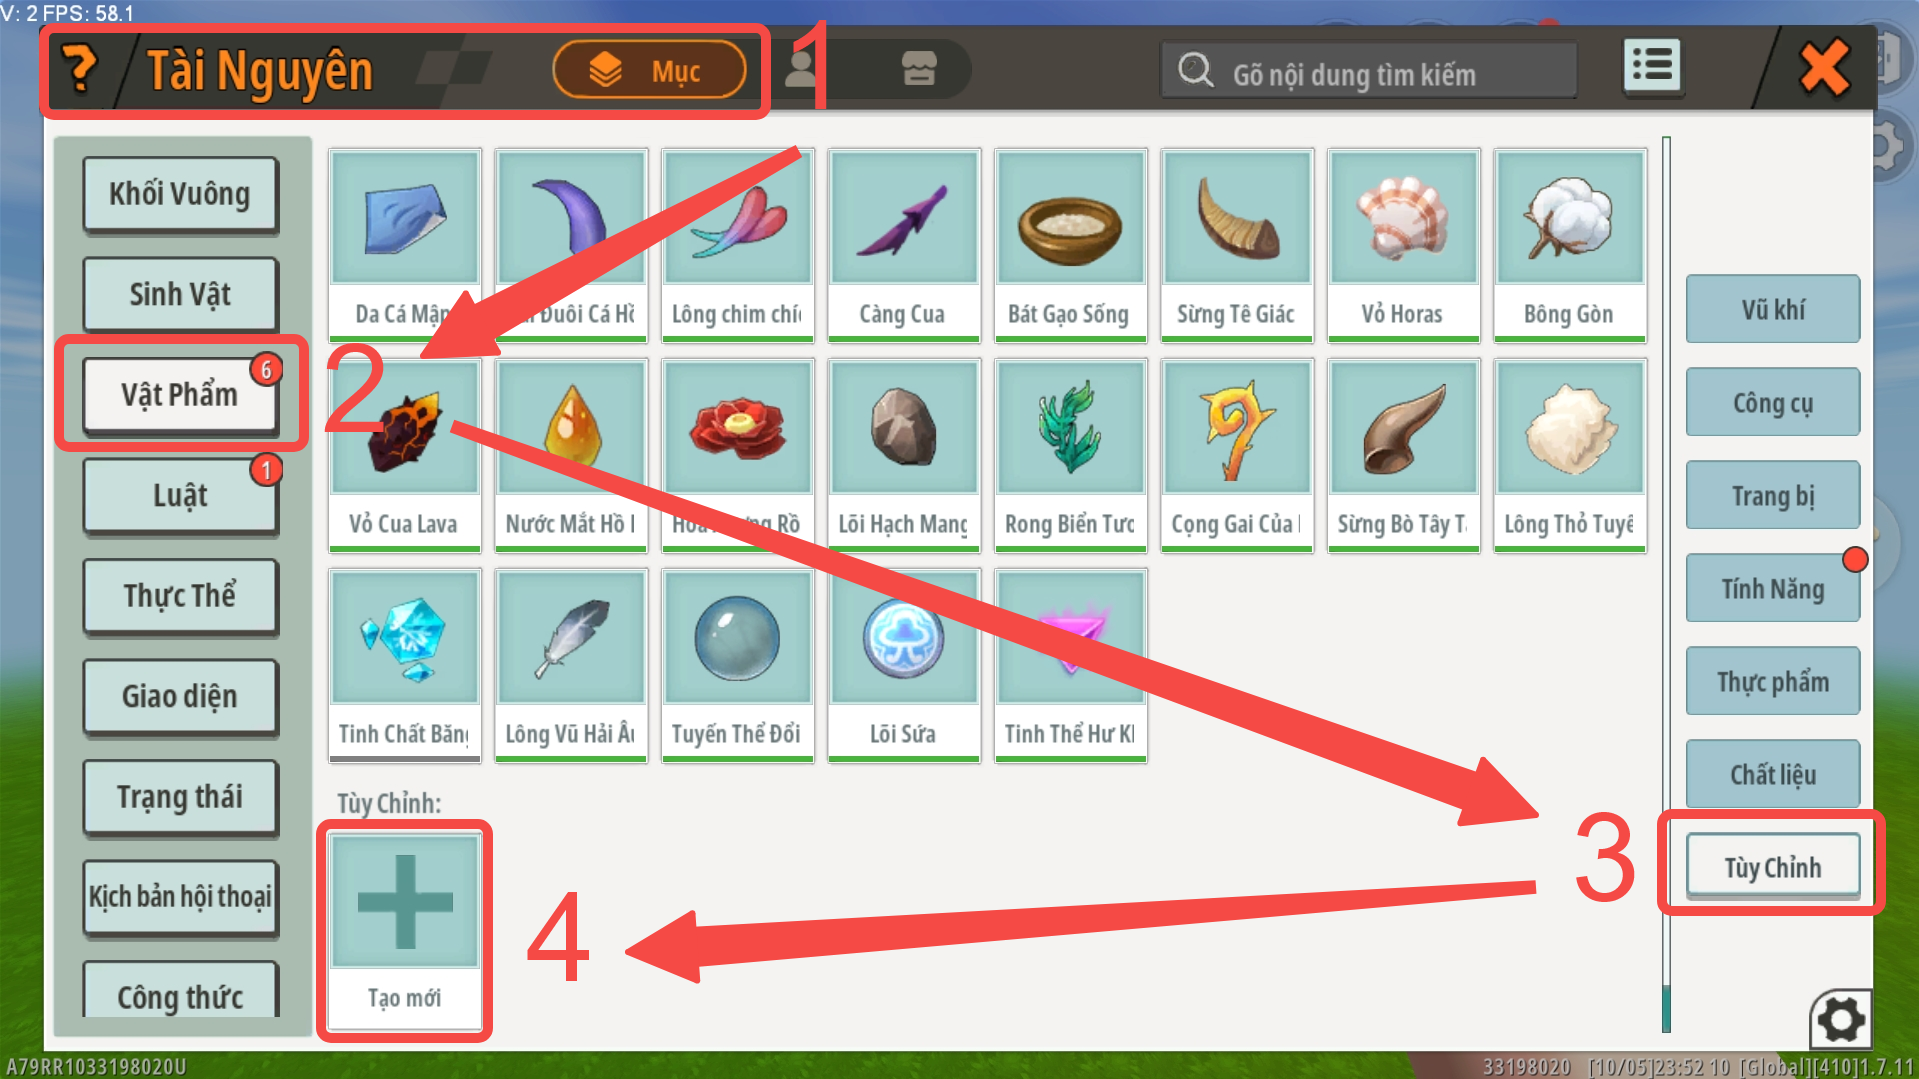Select the Lõi Sứa item
The width and height of the screenshot is (1919, 1079).
click(x=904, y=665)
